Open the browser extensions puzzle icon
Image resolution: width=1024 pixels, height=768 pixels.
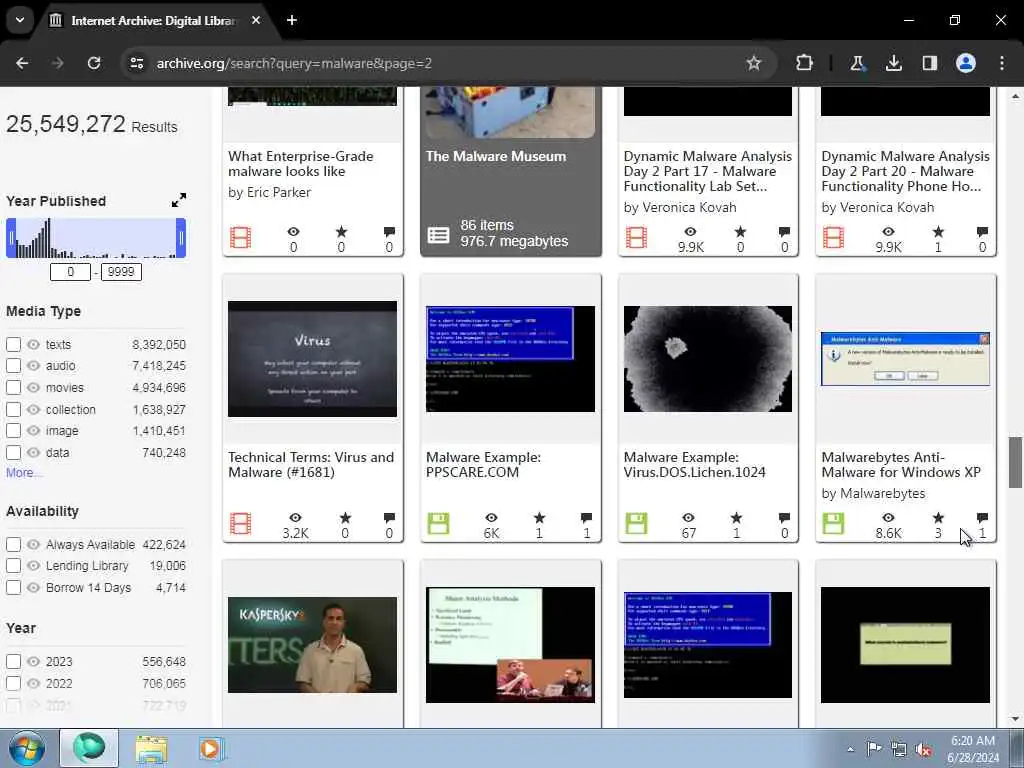point(805,63)
